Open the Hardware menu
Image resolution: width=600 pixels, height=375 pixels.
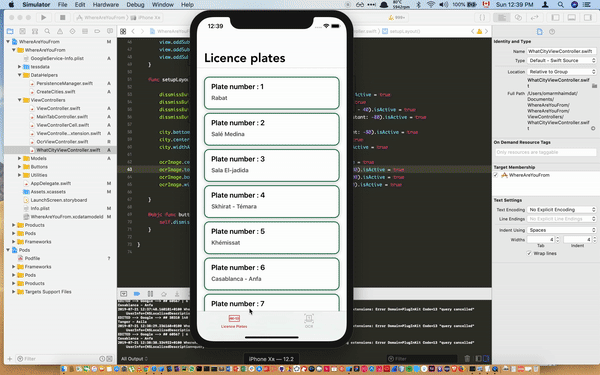point(106,5)
